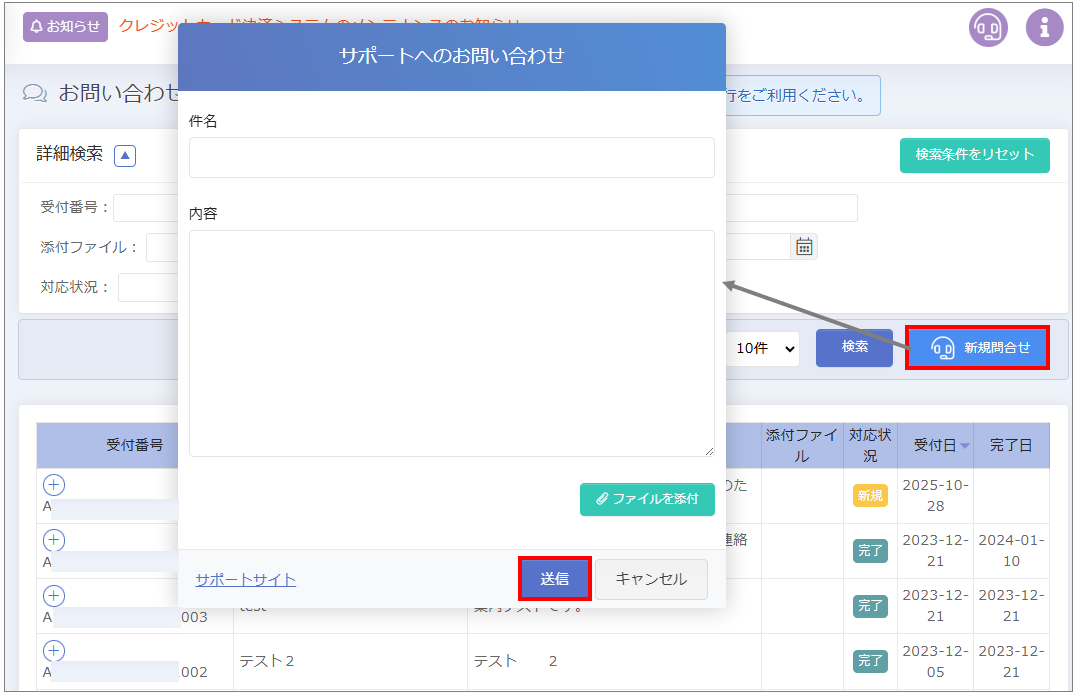Image resolution: width=1075 pixels, height=695 pixels.
Task: Click 検索条件をリセット button
Action: pos(974,155)
